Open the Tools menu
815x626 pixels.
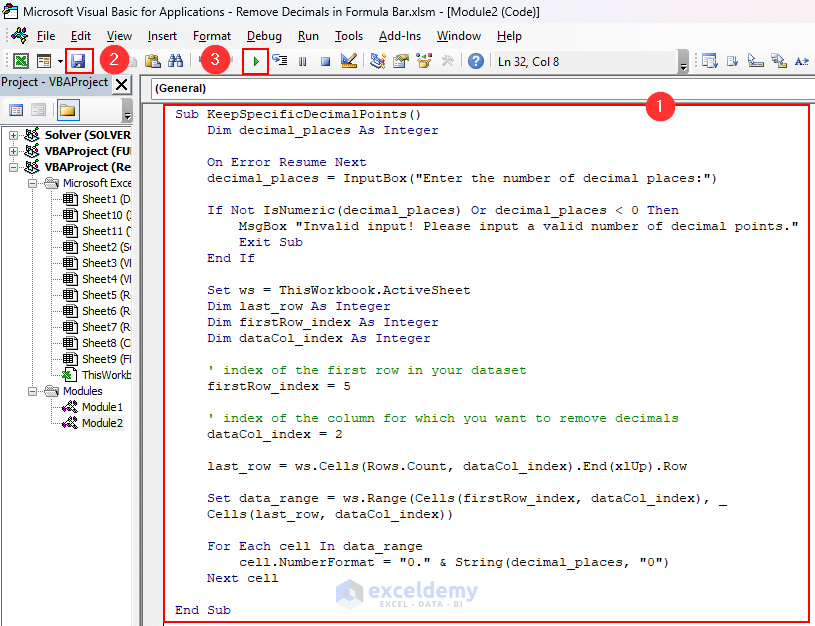click(x=349, y=36)
